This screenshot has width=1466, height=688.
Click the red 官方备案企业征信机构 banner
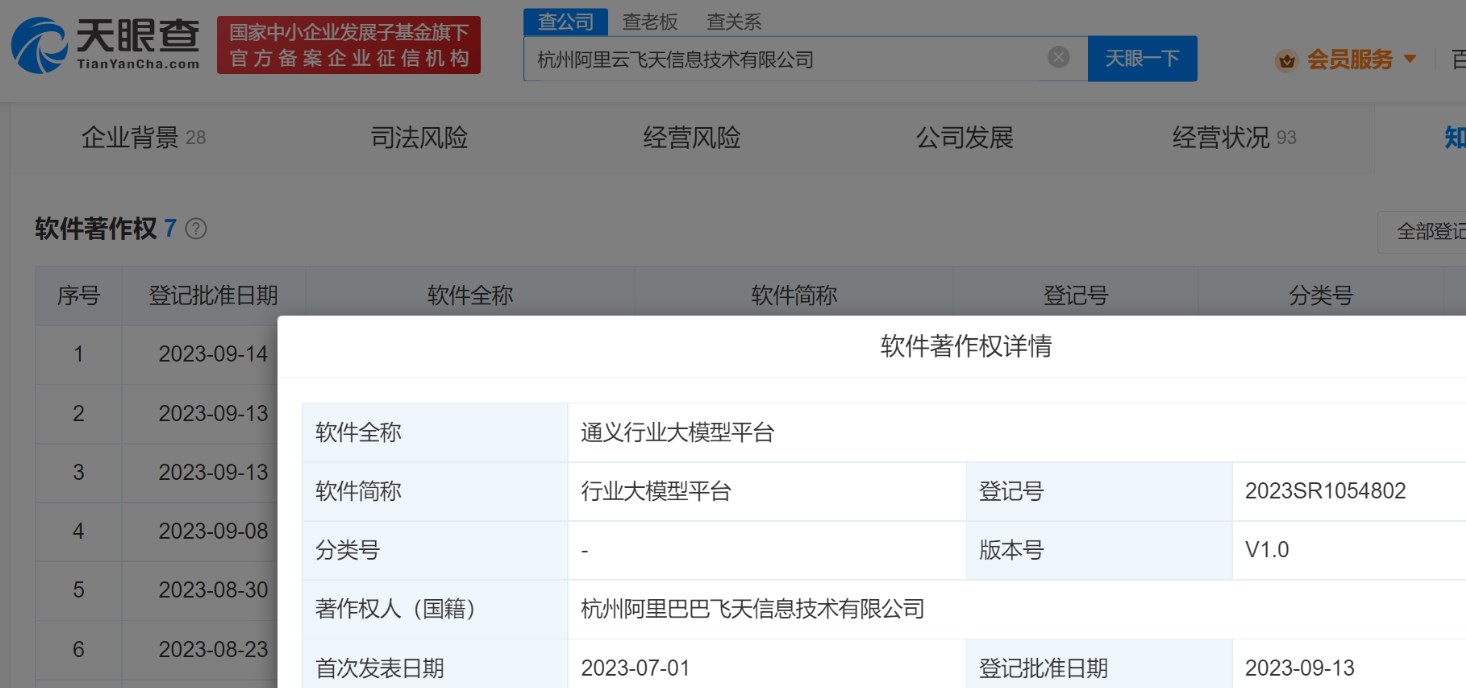click(x=349, y=45)
